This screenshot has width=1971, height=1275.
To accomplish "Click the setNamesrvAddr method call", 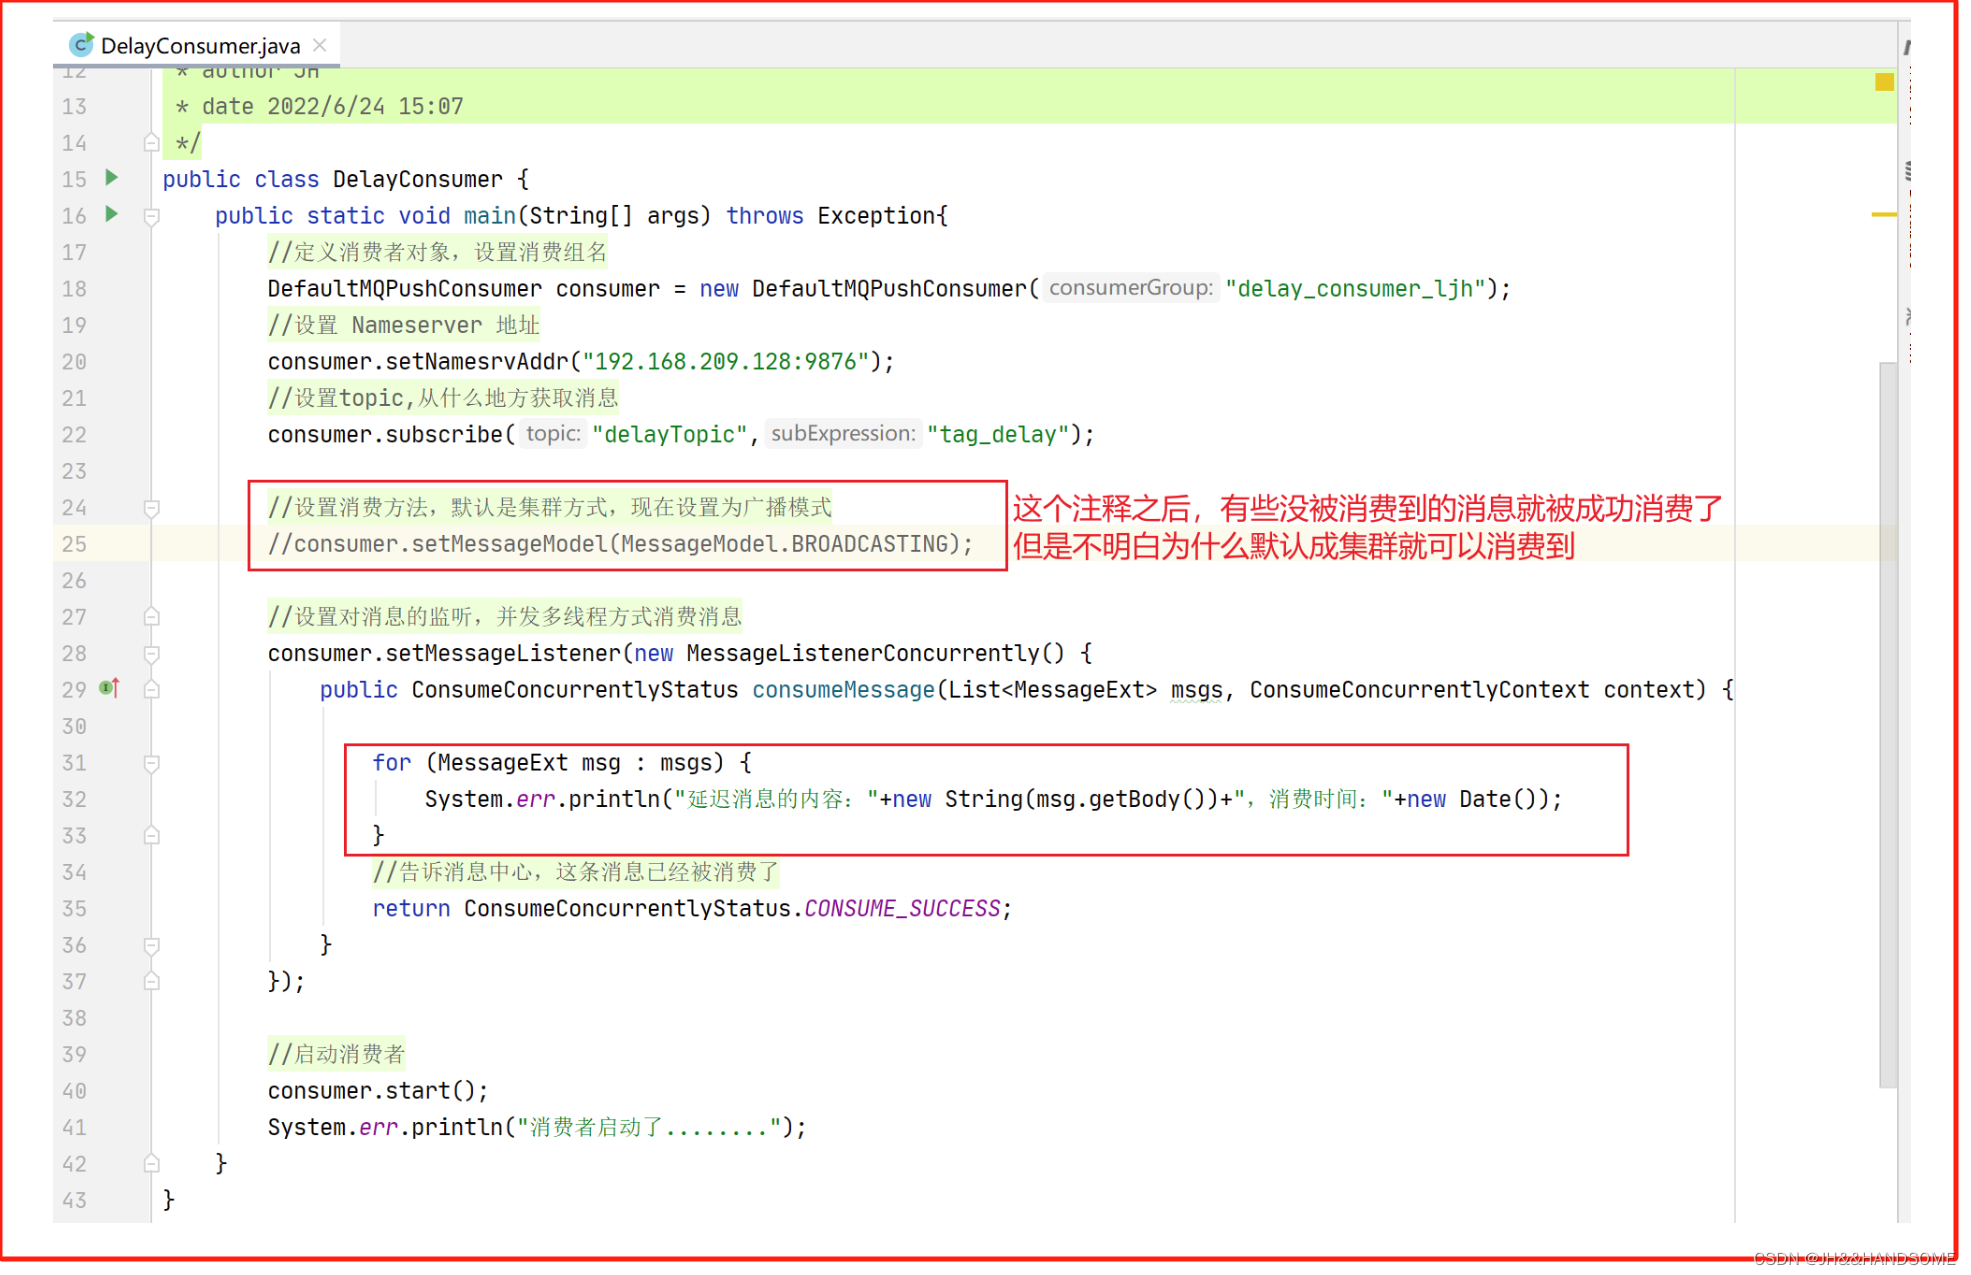I will (476, 361).
